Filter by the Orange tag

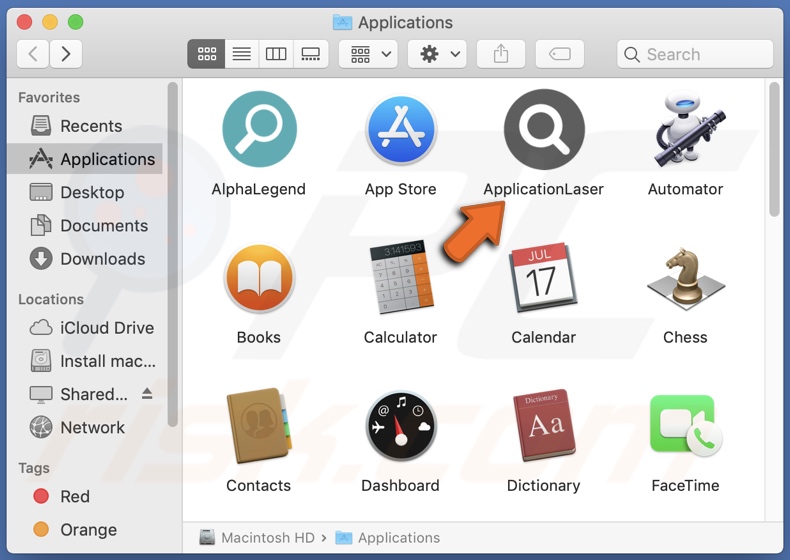[x=84, y=530]
